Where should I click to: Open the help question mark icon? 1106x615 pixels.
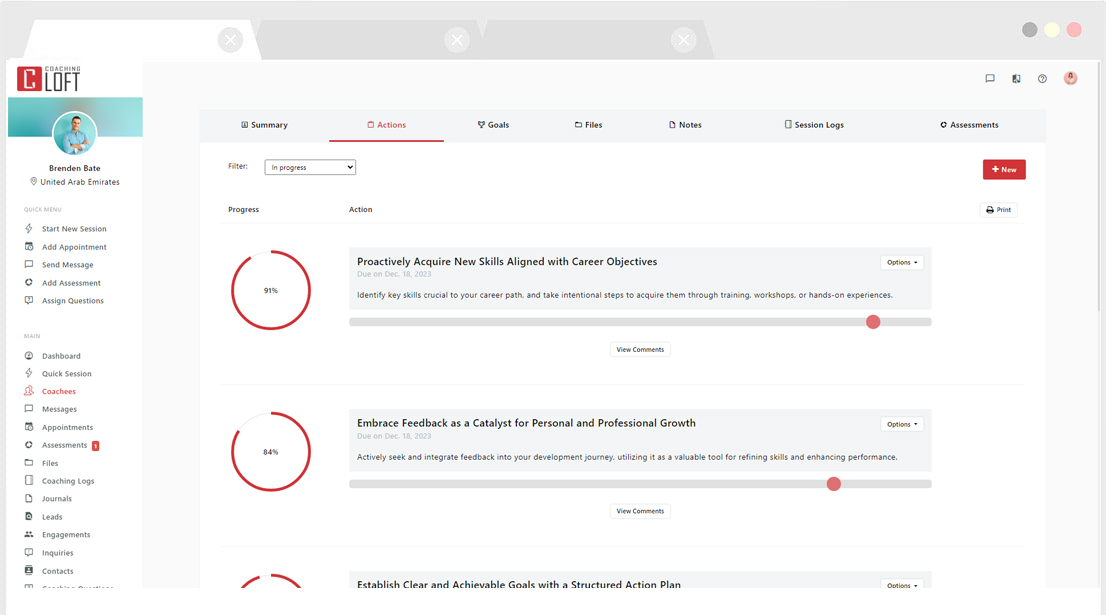1043,78
